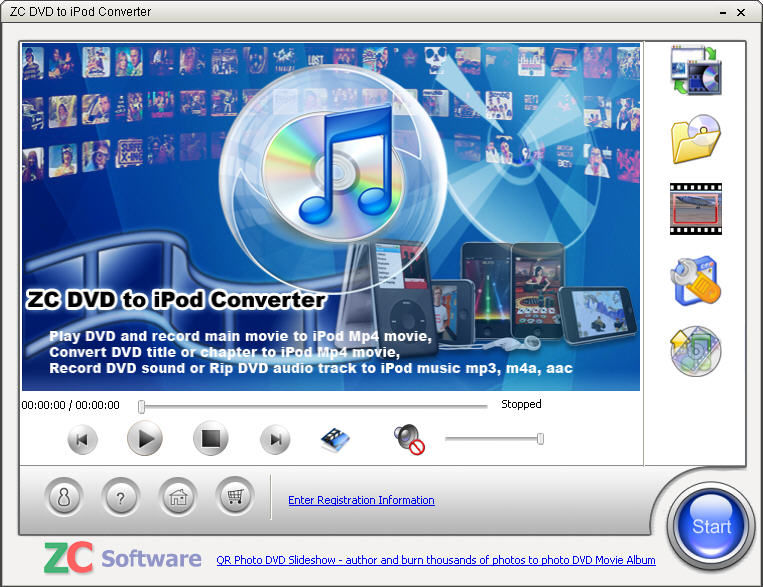Skip to previous chapter
The image size is (763, 587).
tap(82, 440)
